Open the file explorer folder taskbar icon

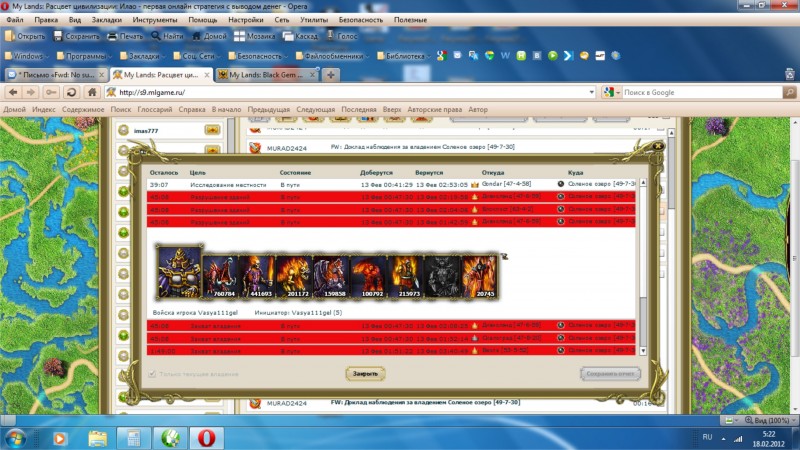pos(97,438)
